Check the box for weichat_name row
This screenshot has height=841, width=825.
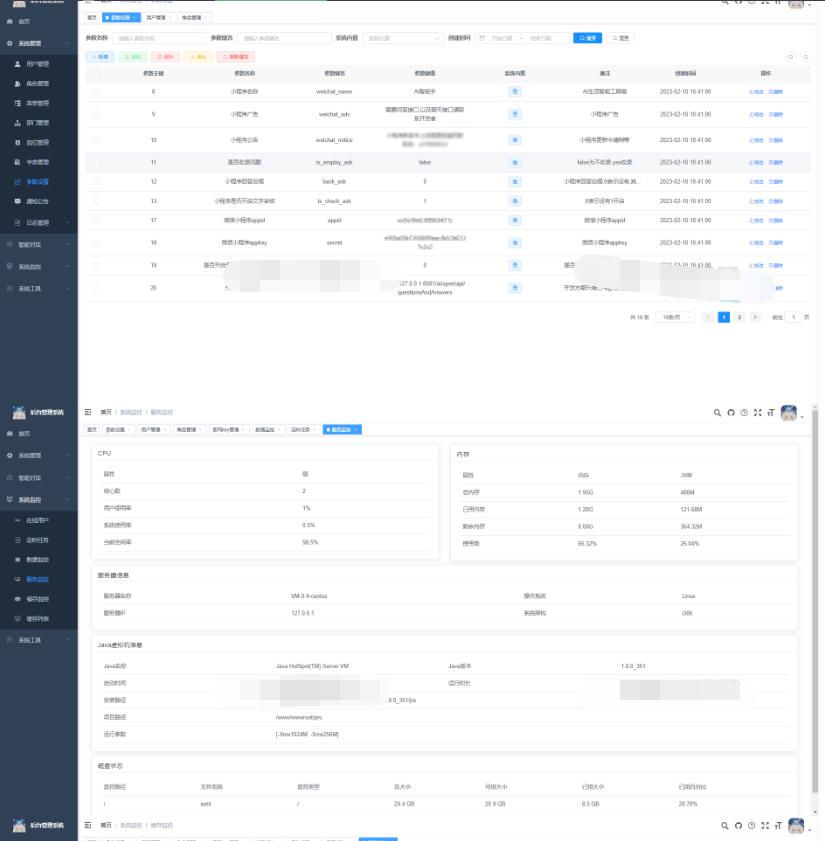pyautogui.click(x=96, y=91)
